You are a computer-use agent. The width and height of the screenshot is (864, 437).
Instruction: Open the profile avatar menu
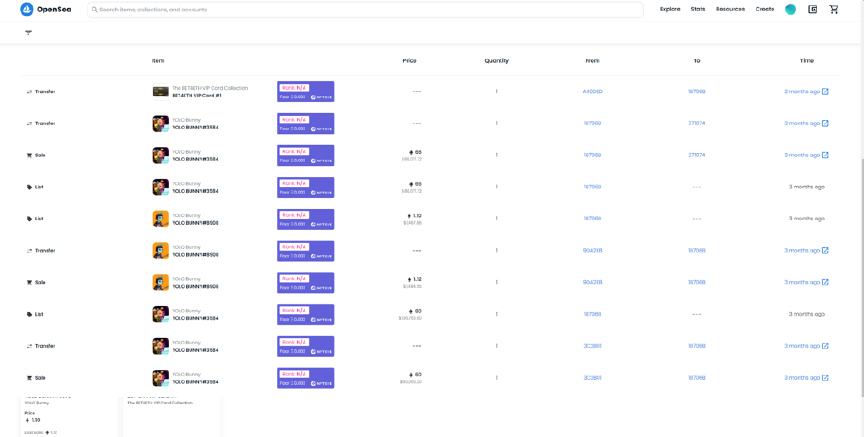tap(790, 9)
